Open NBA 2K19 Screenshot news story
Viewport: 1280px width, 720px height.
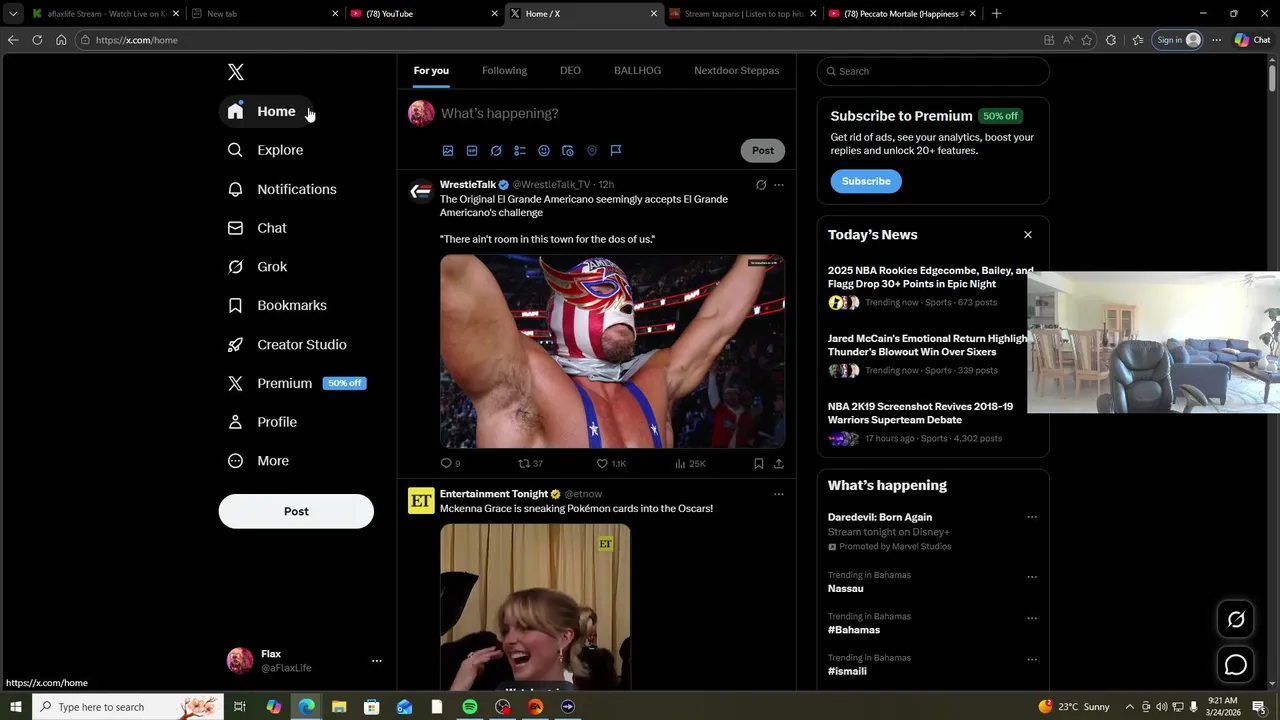[920, 413]
